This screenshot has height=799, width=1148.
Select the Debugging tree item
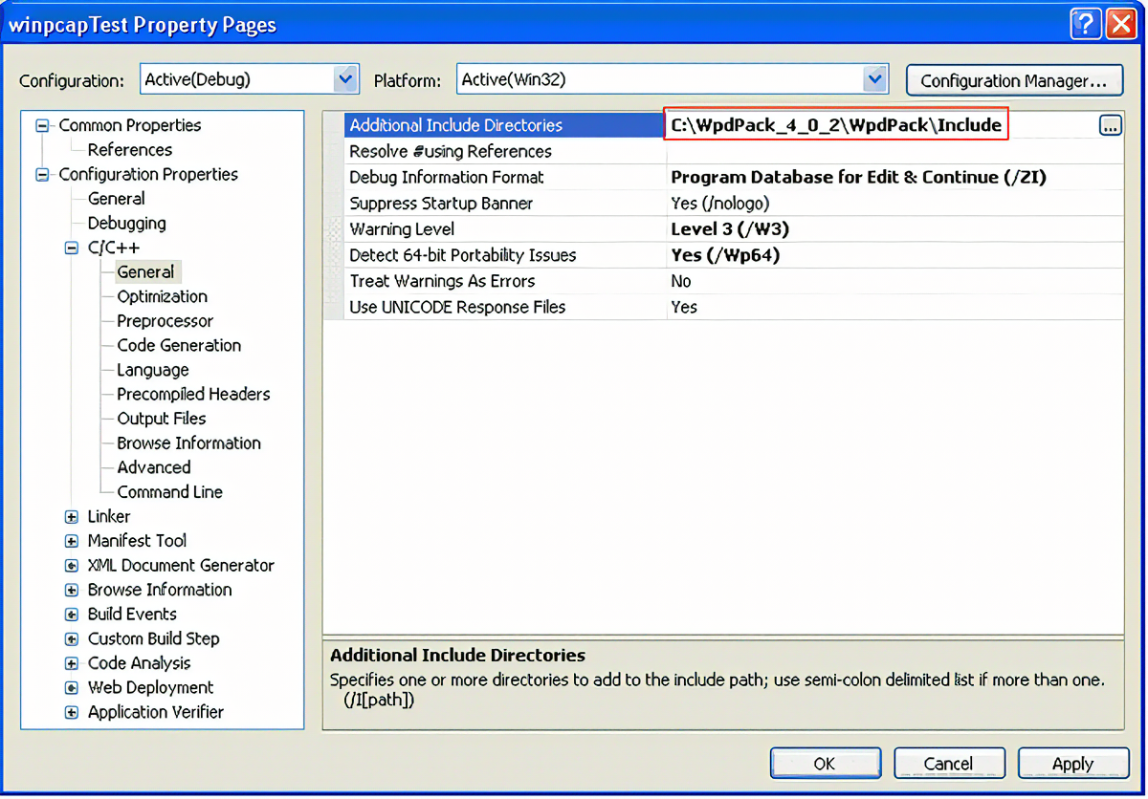pyautogui.click(x=127, y=223)
